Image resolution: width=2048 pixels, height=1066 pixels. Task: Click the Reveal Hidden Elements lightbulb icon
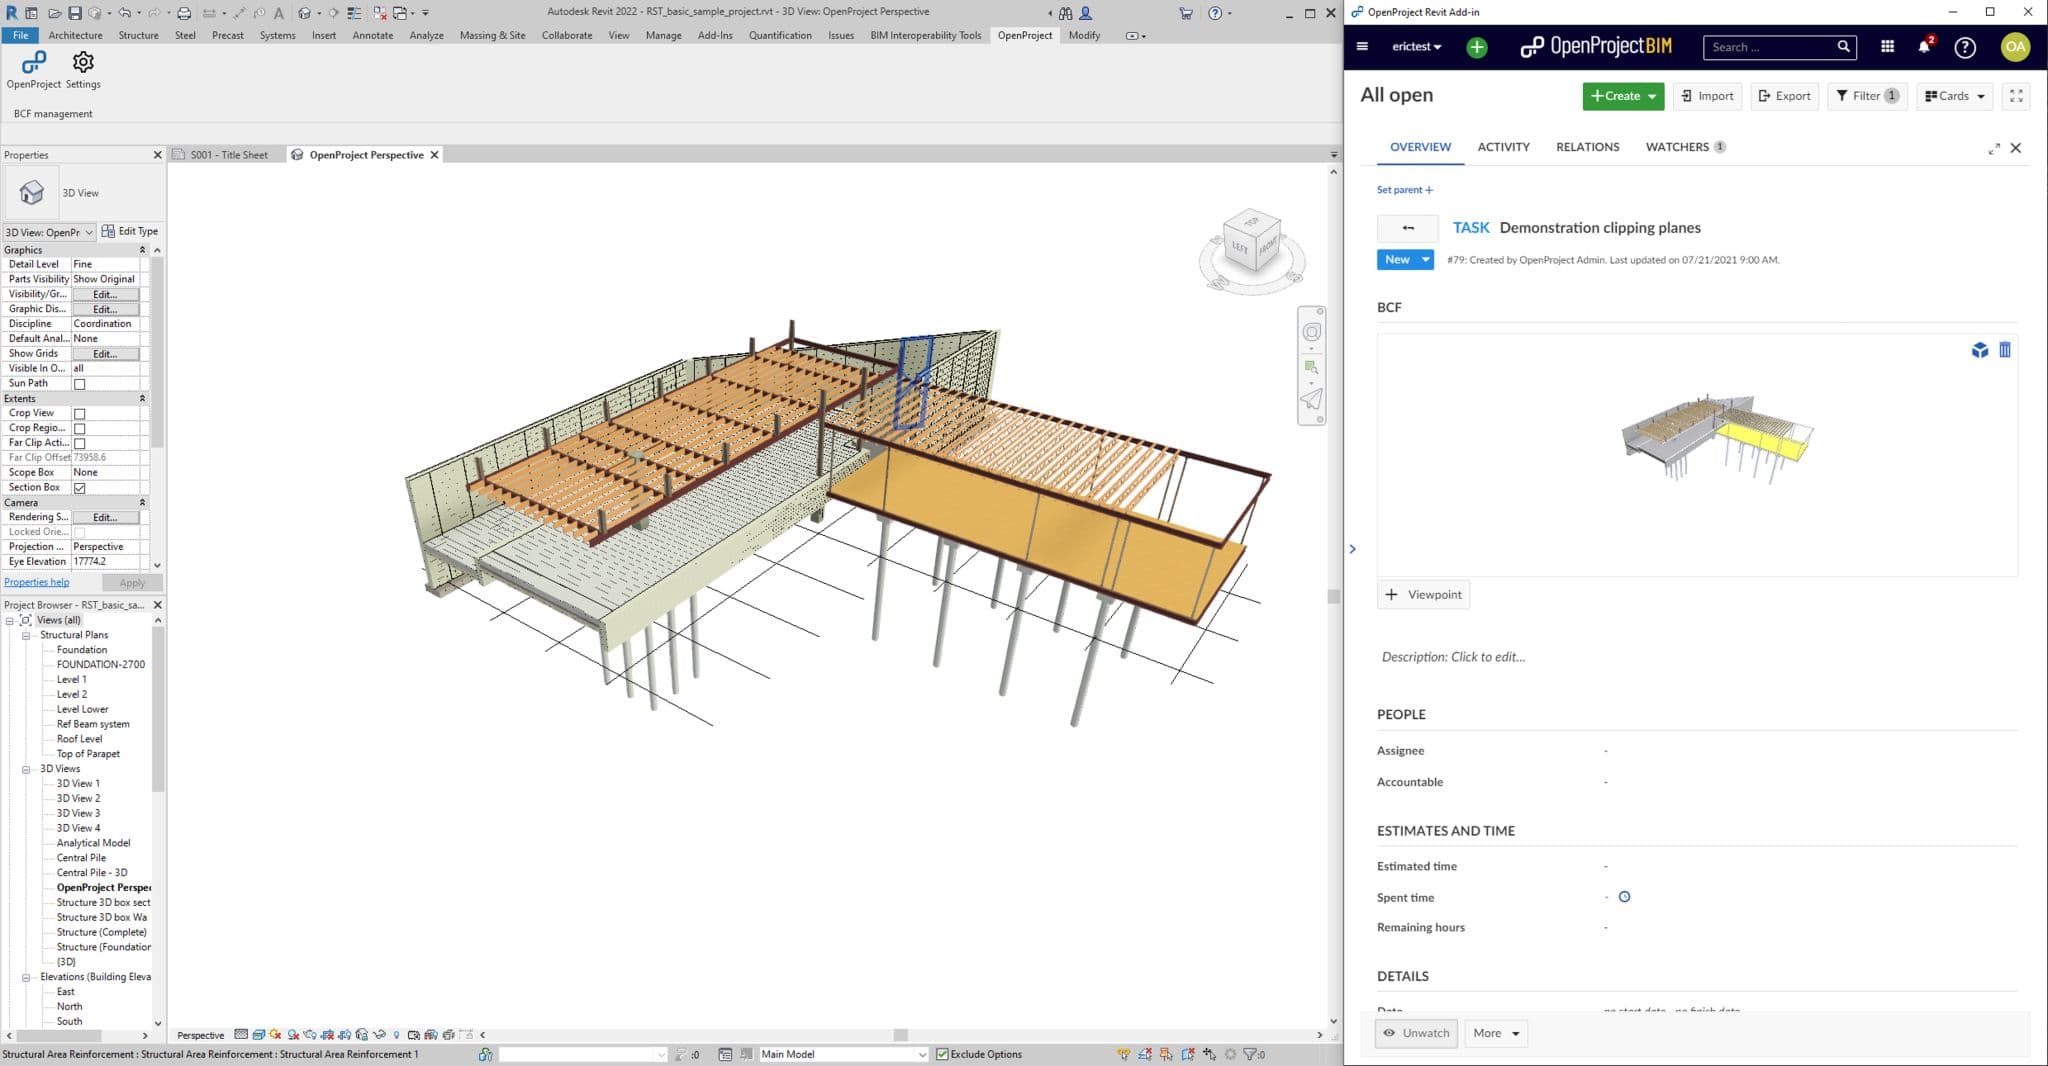[x=1124, y=1053]
